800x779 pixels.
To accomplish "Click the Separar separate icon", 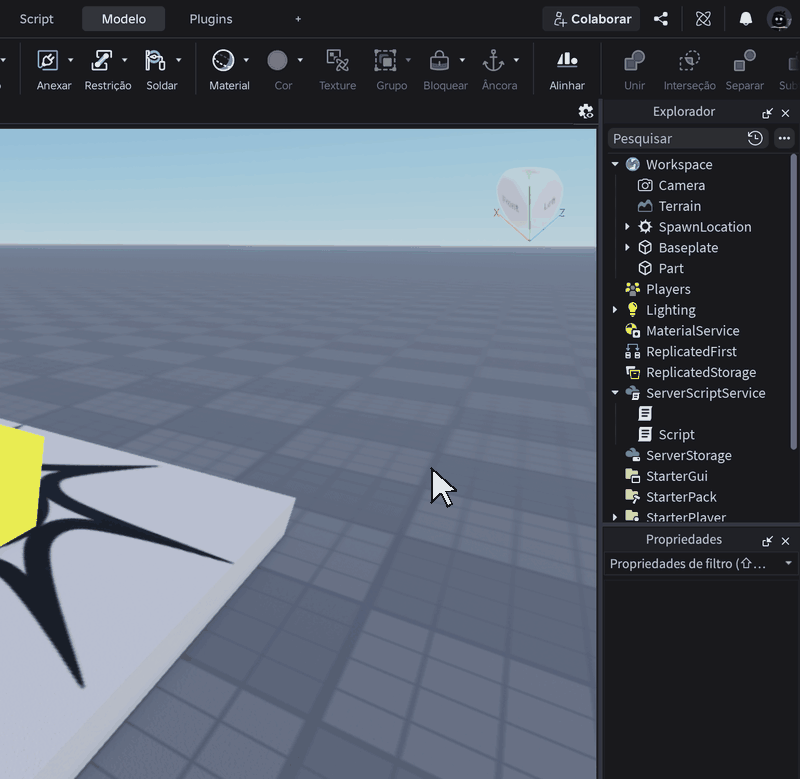I will [x=744, y=60].
